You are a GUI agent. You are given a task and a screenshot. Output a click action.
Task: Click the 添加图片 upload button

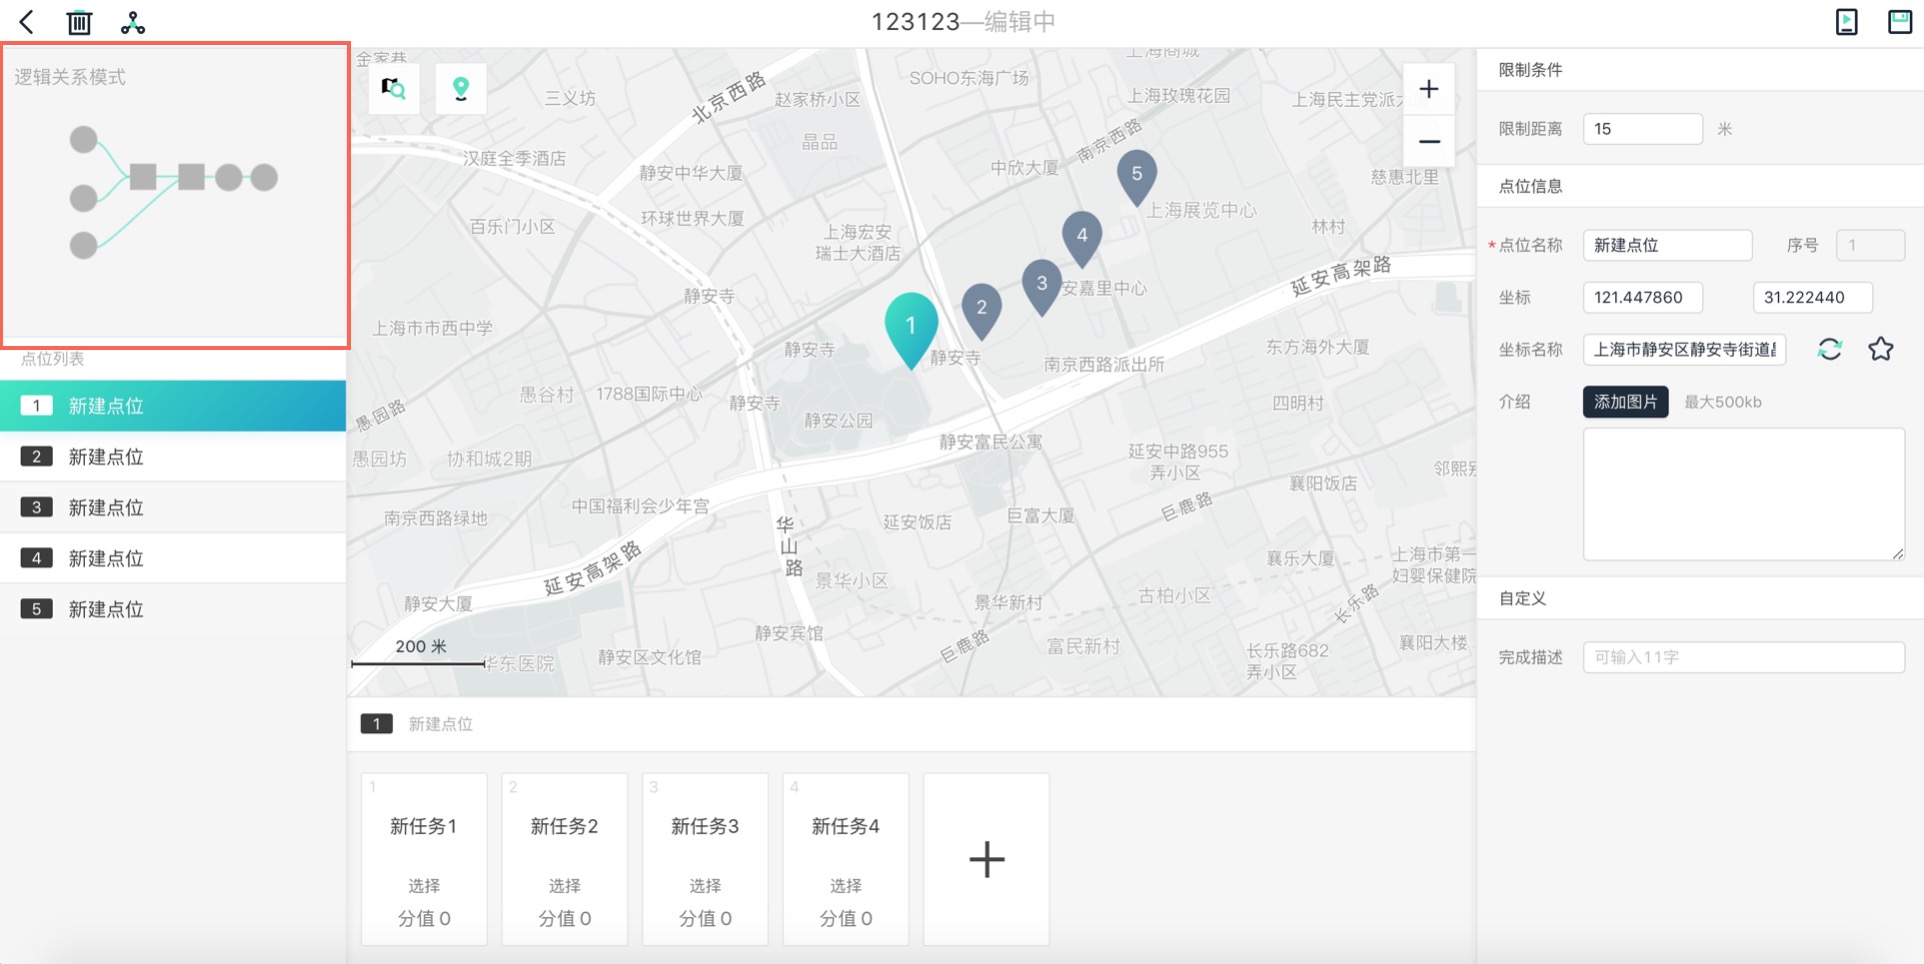[1625, 402]
